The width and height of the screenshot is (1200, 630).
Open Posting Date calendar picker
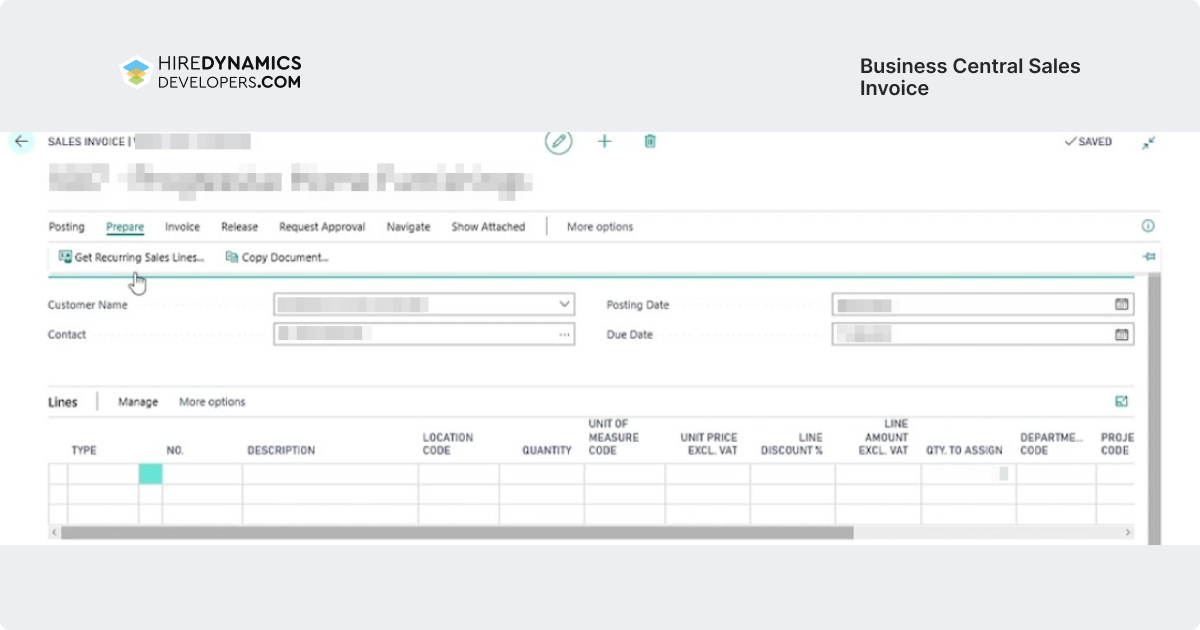1122,305
